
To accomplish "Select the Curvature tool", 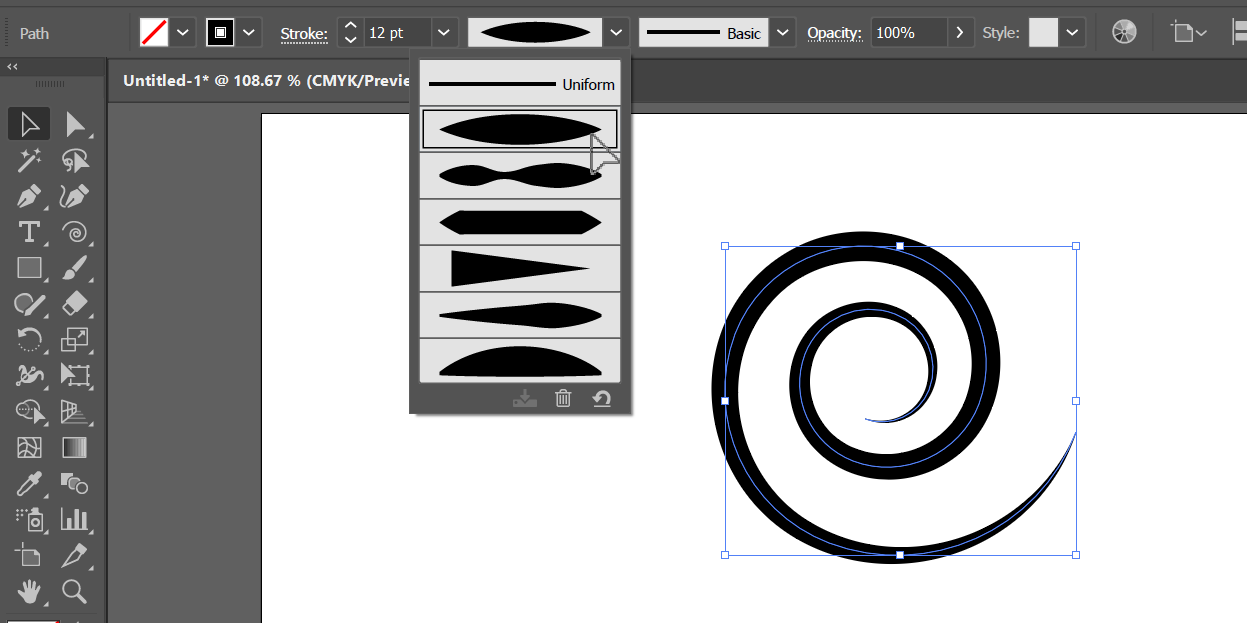I will (75, 196).
